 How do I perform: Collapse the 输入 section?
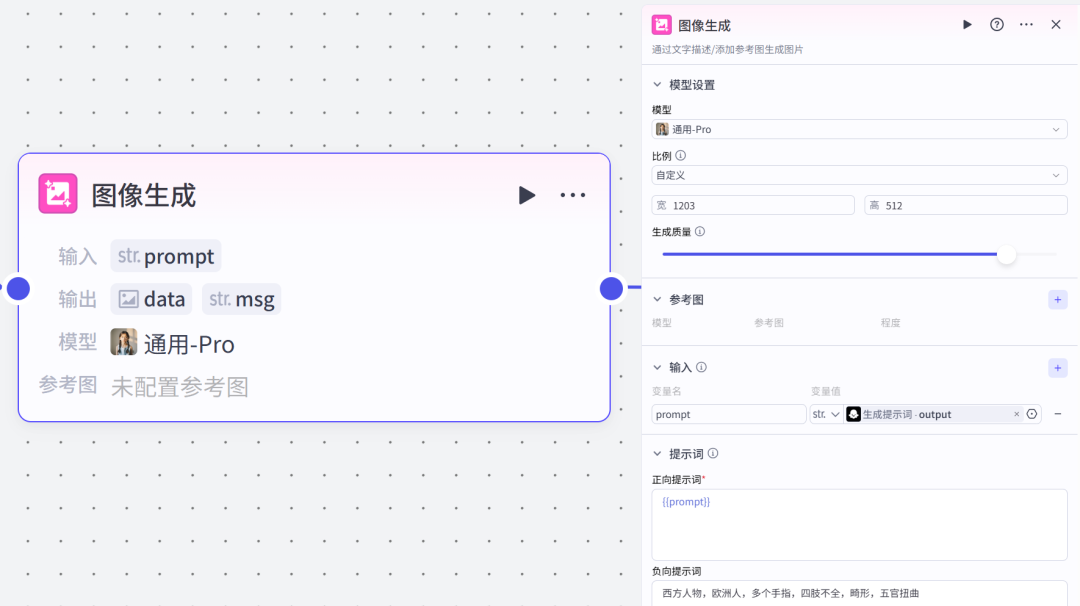[657, 367]
